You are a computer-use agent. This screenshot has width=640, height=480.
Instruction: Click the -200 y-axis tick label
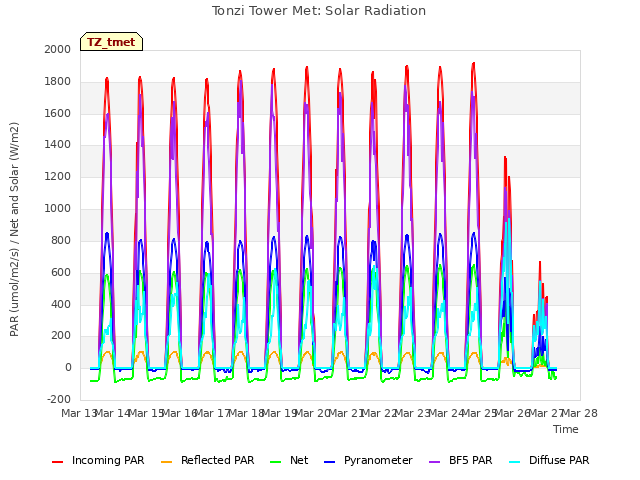59,399
